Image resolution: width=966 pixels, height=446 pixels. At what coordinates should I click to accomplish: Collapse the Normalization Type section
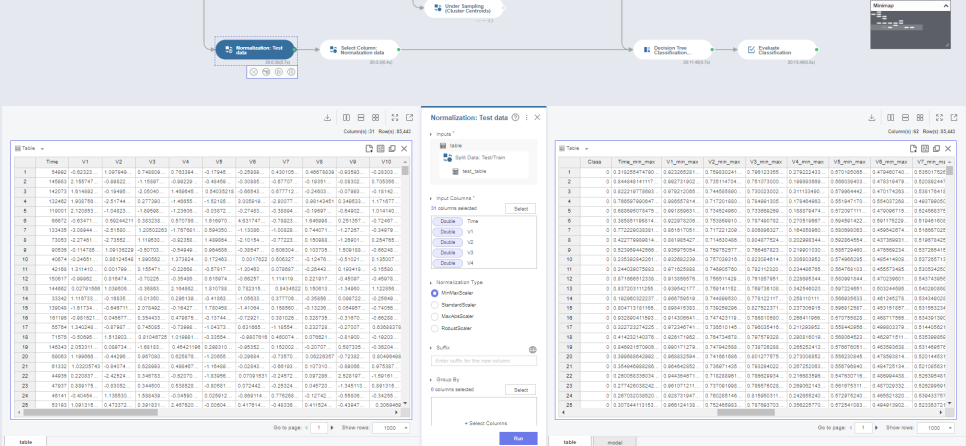click(431, 282)
